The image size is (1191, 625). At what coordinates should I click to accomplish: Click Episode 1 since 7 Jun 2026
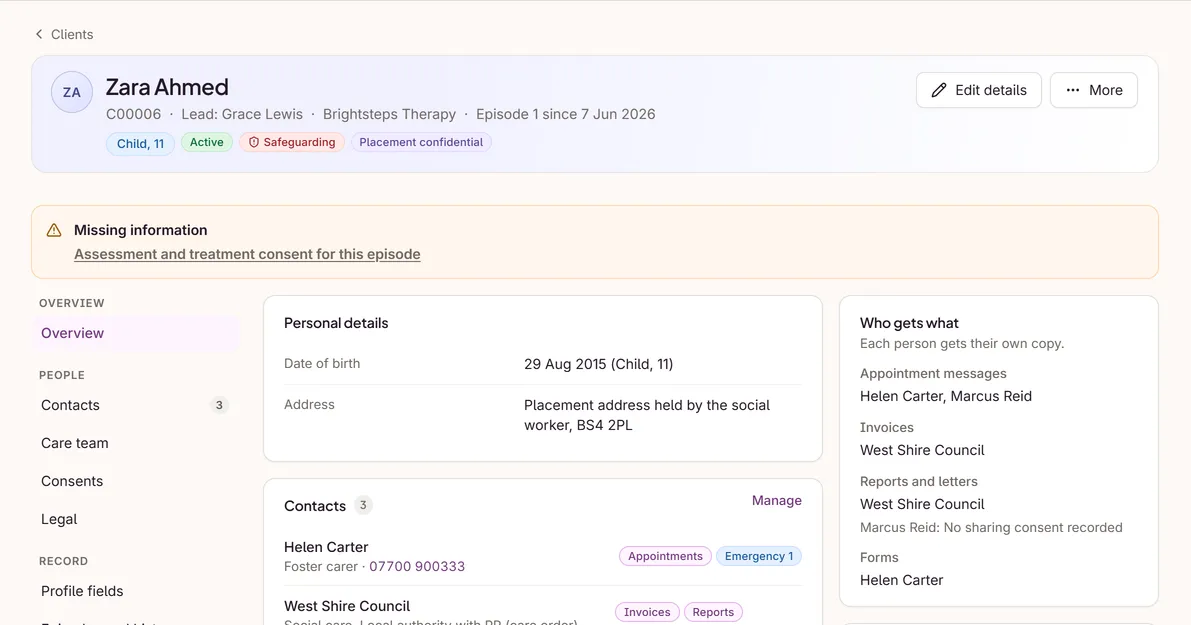pyautogui.click(x=566, y=114)
